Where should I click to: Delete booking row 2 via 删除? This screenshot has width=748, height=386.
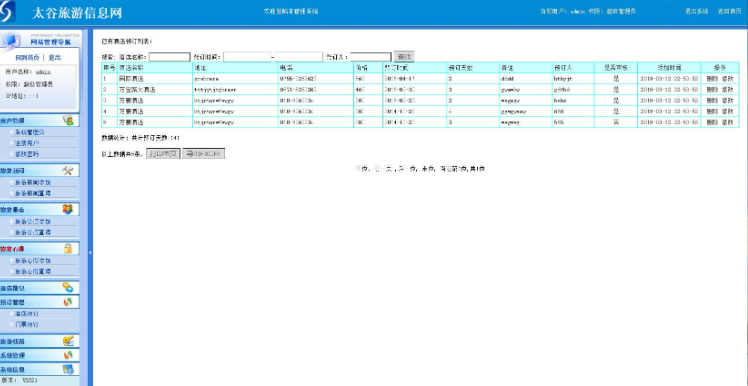point(712,90)
